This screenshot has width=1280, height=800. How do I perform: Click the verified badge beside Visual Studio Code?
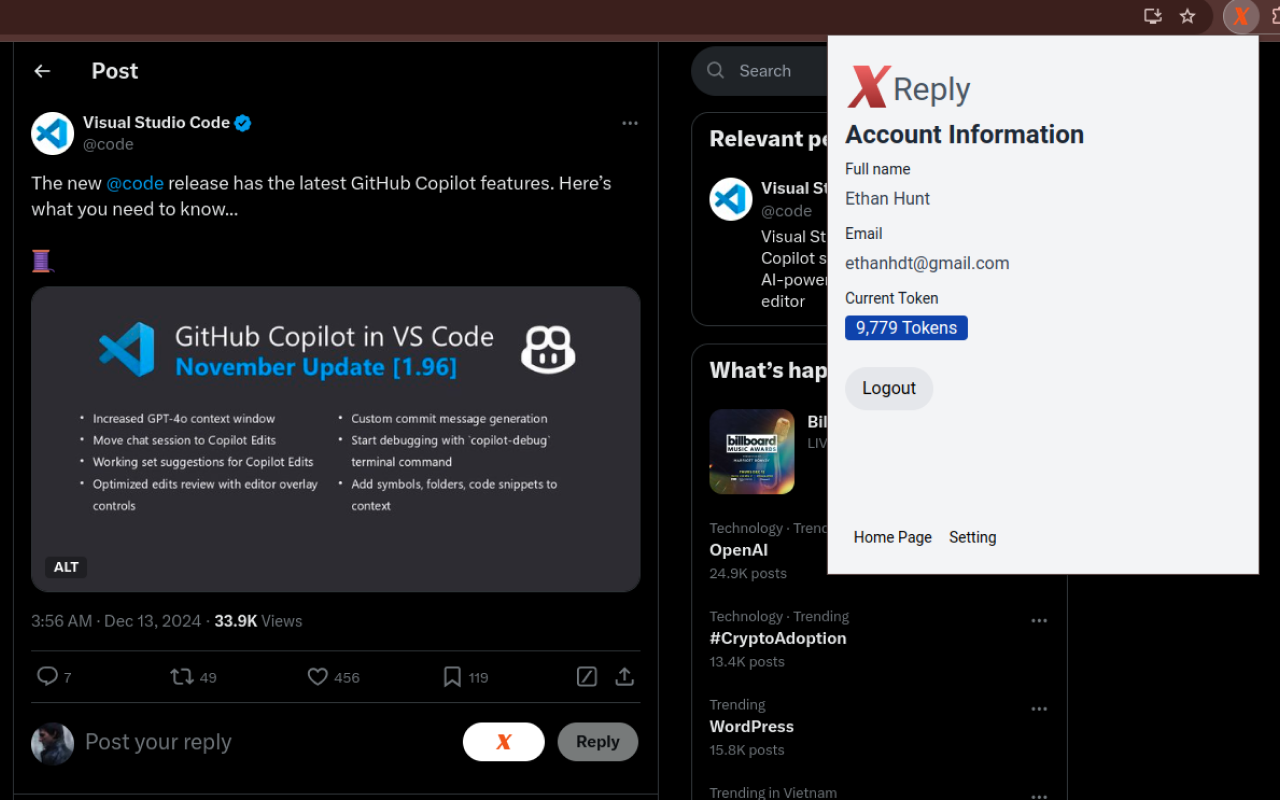pyautogui.click(x=243, y=123)
